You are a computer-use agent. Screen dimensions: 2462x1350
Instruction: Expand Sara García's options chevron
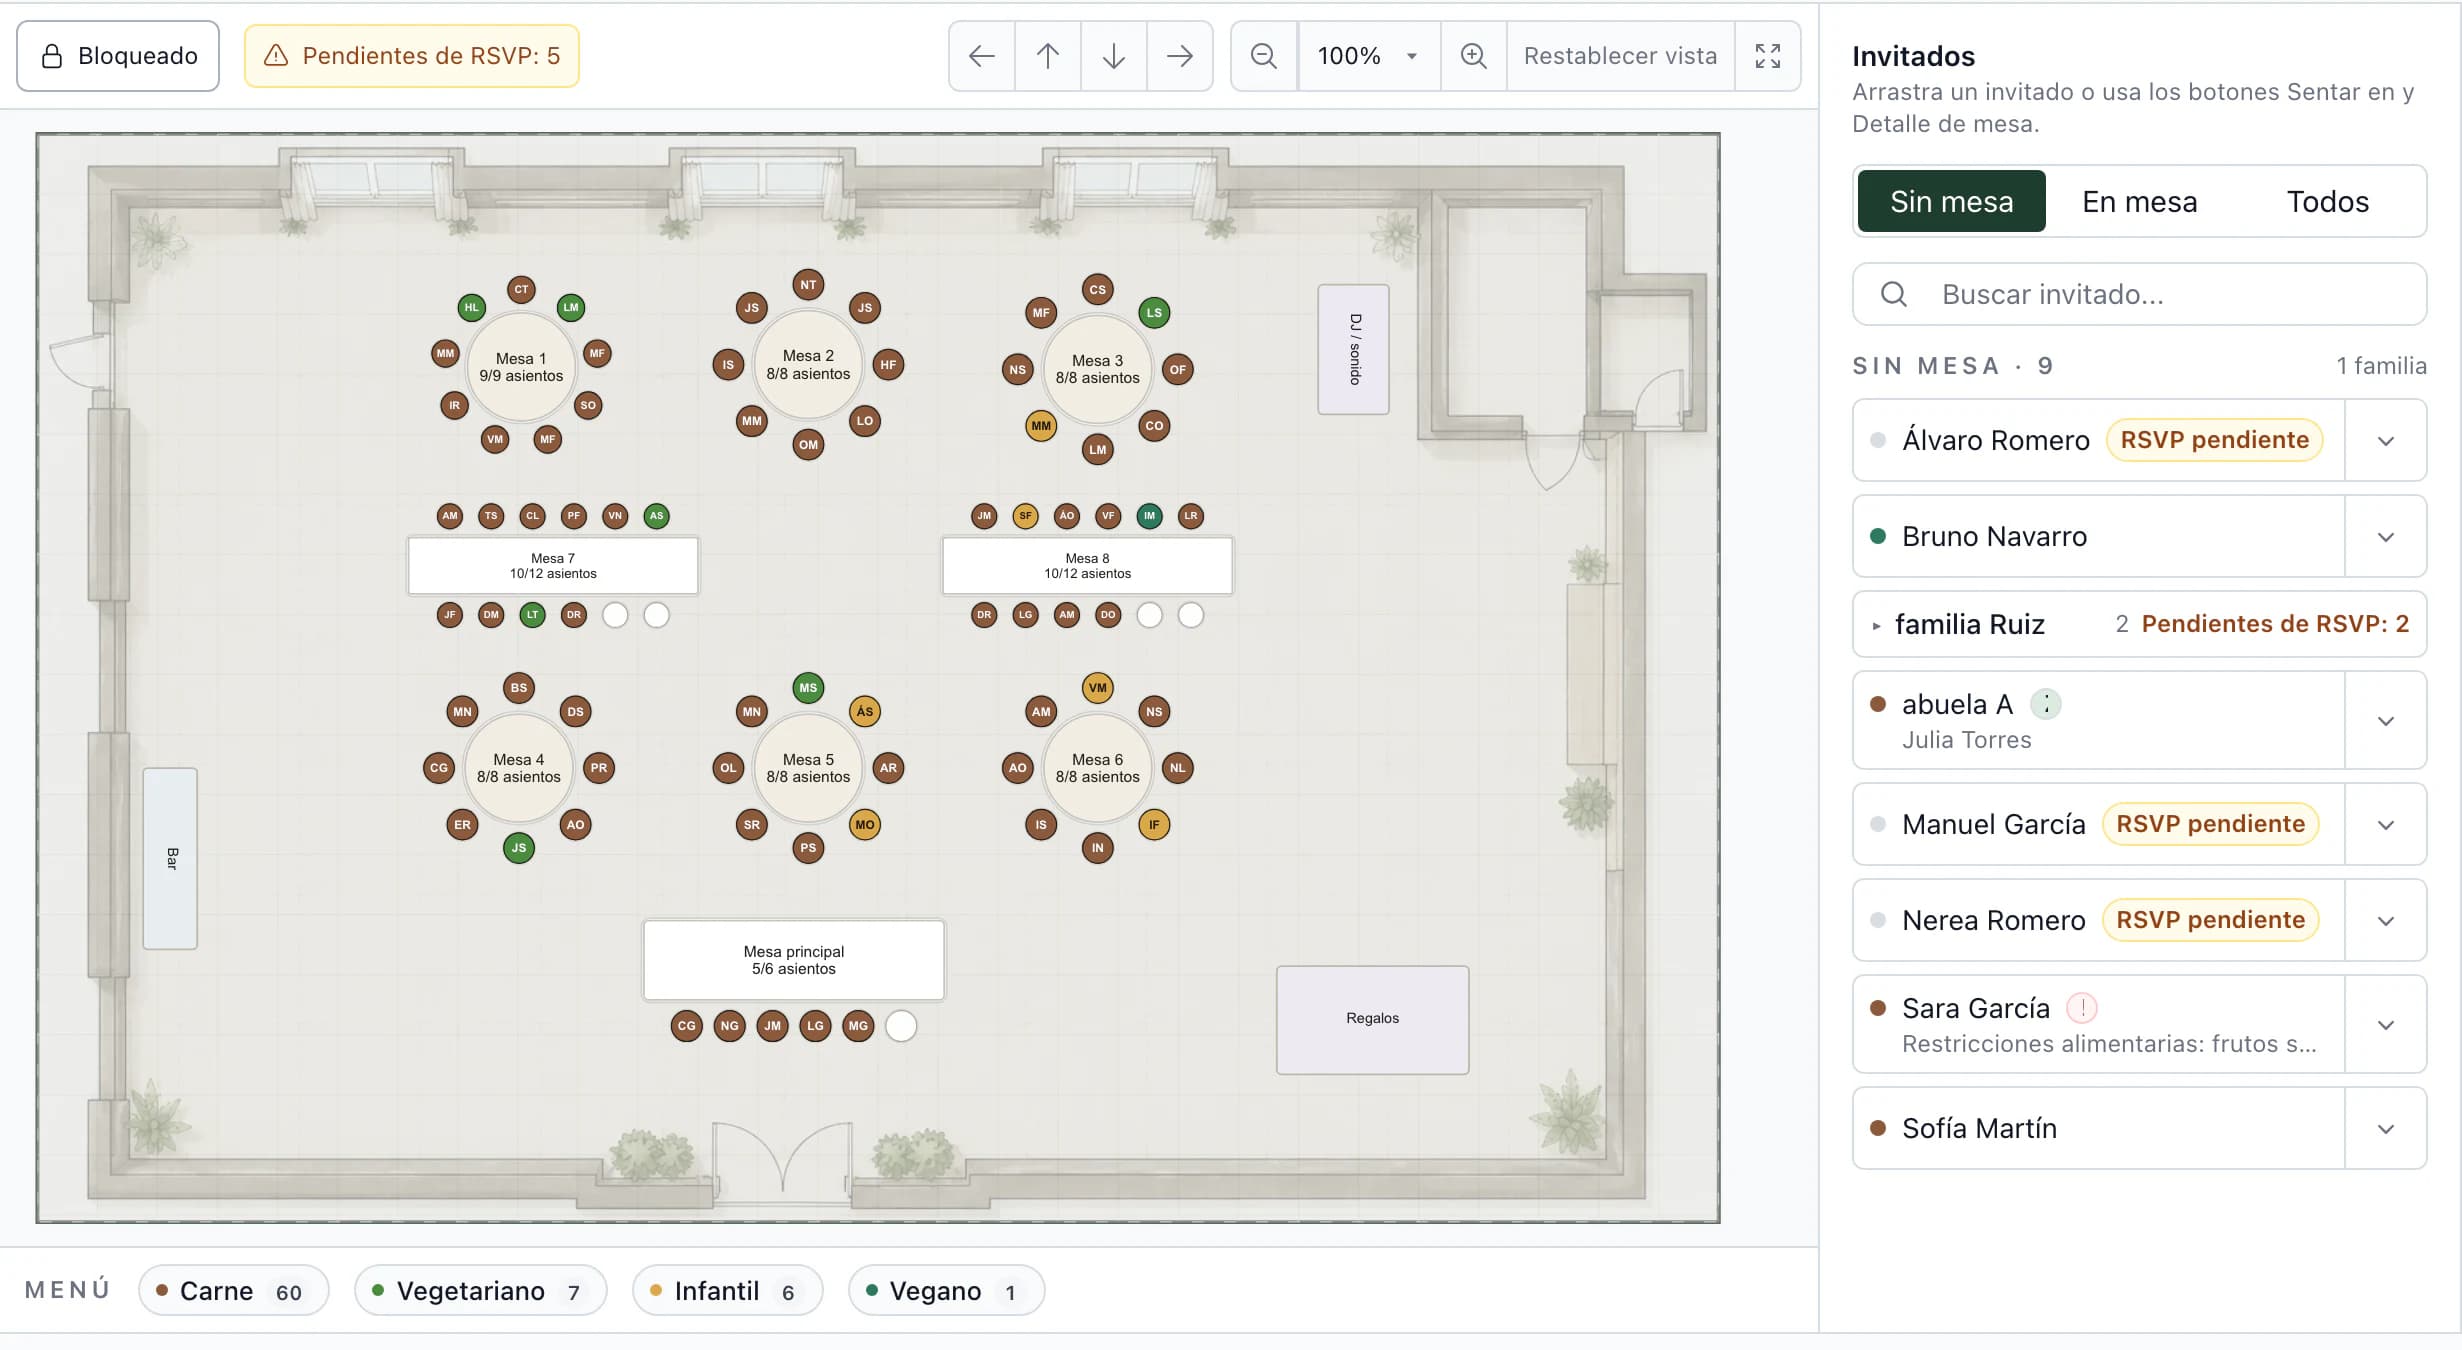(x=2385, y=1025)
